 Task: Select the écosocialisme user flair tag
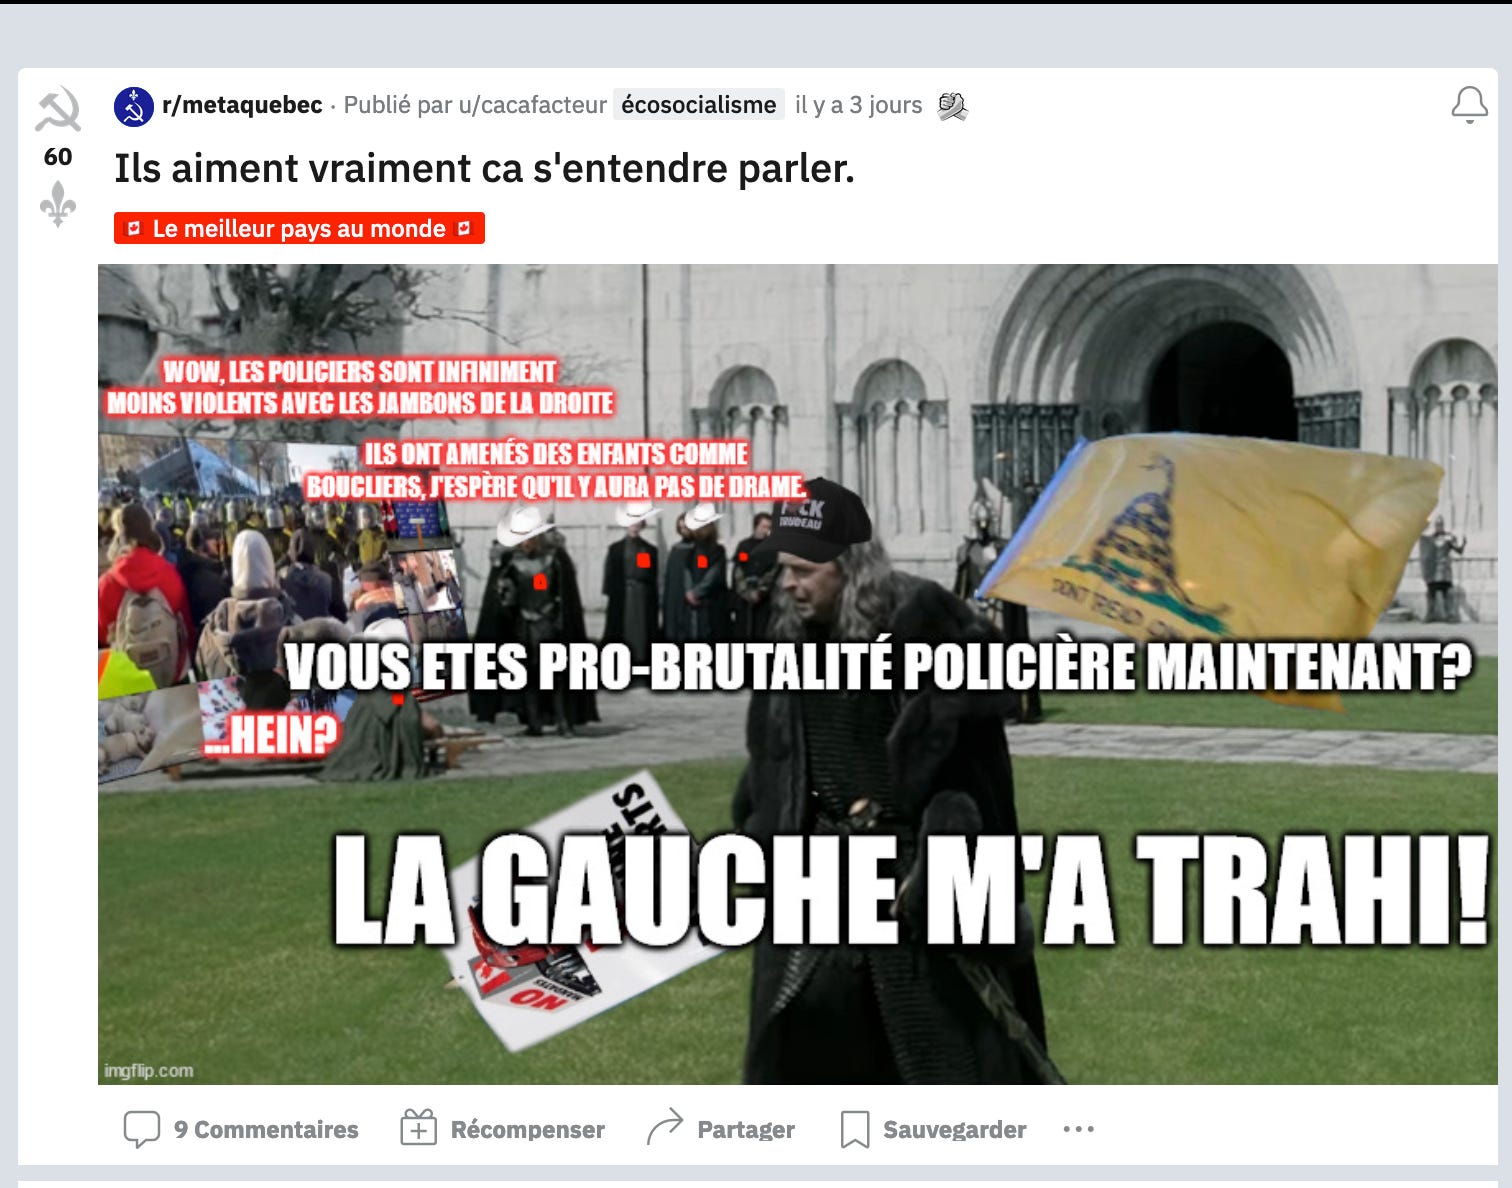coord(698,105)
